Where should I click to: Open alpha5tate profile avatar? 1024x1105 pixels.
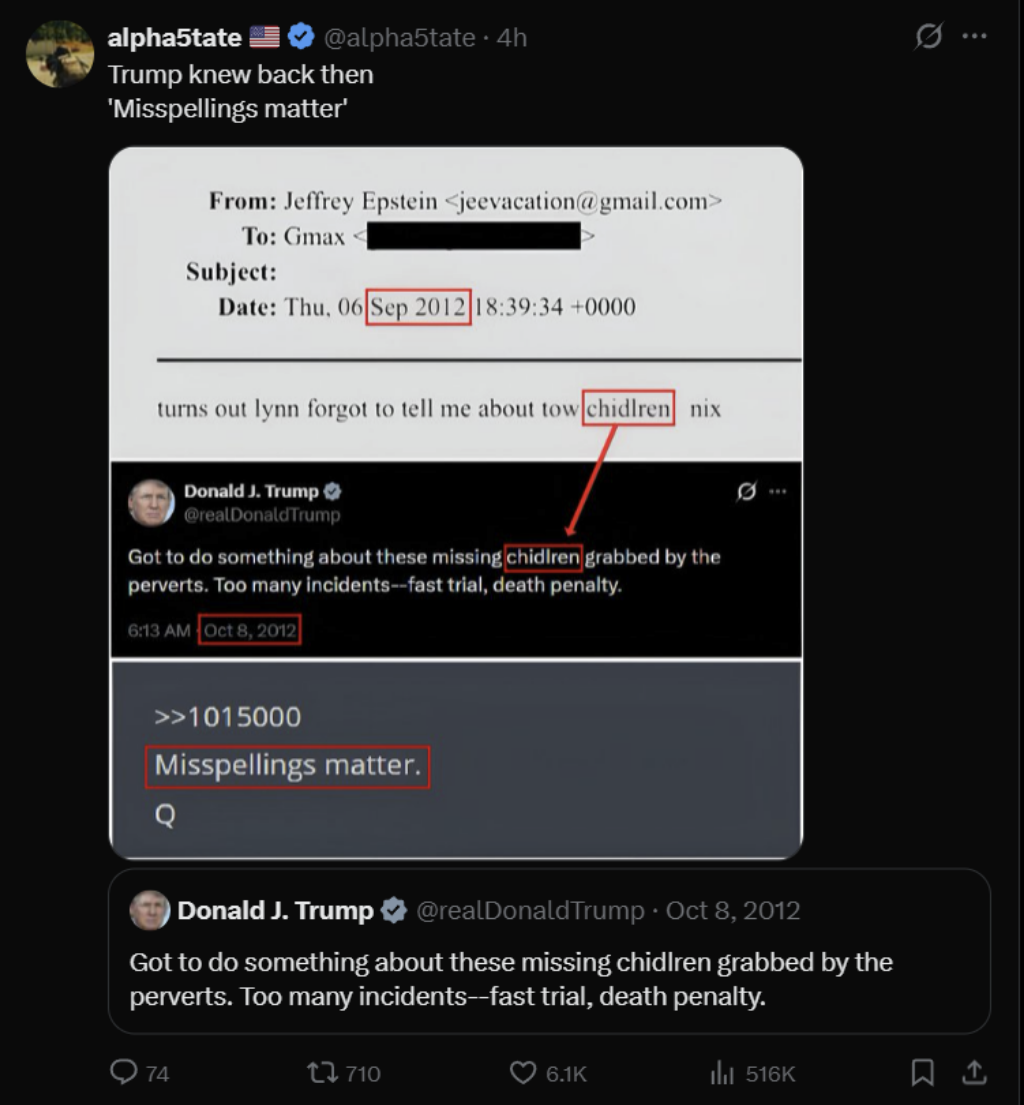pyautogui.click(x=59, y=53)
